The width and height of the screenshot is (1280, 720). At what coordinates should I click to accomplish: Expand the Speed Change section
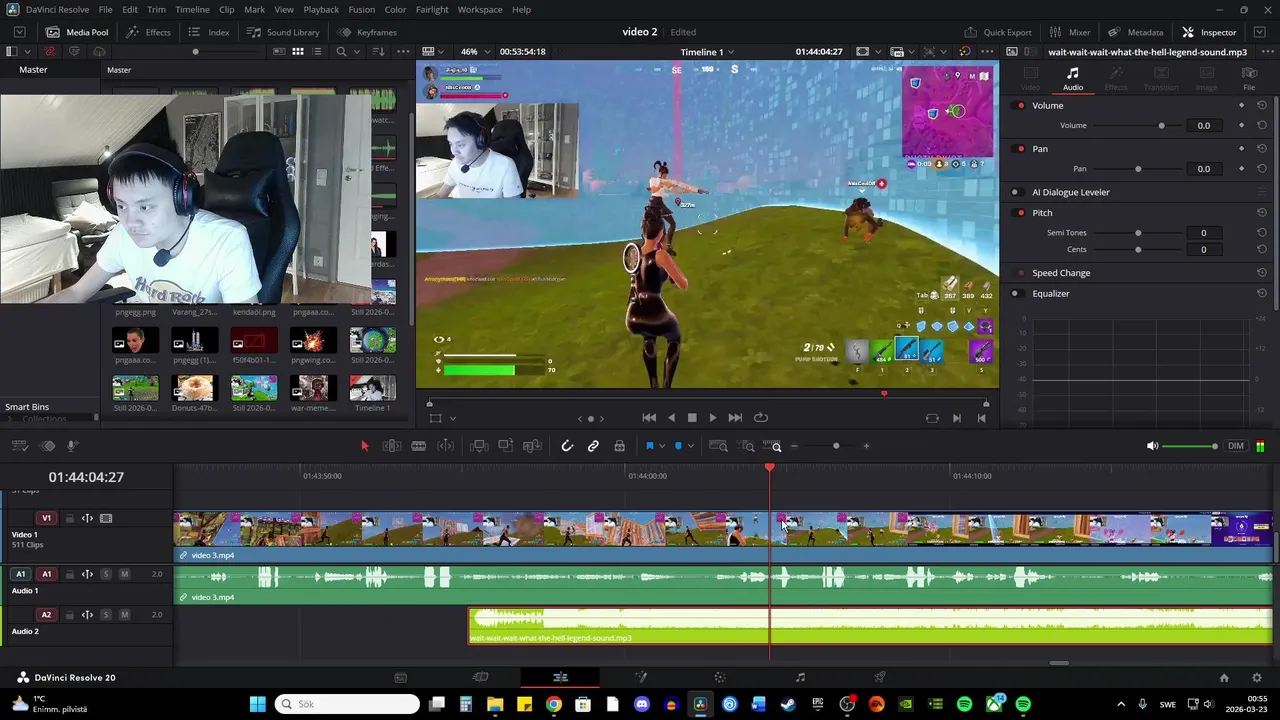[1061, 272]
